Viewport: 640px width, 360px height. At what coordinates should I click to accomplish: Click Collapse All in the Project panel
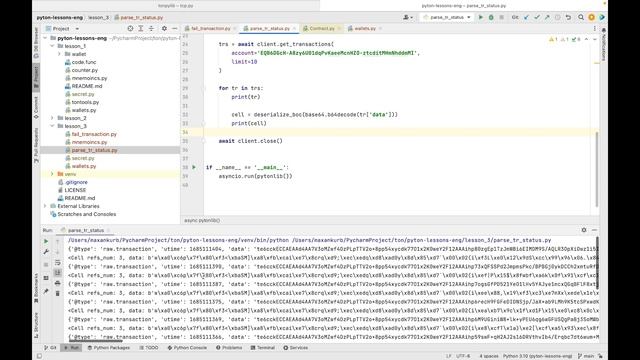tap(151, 29)
